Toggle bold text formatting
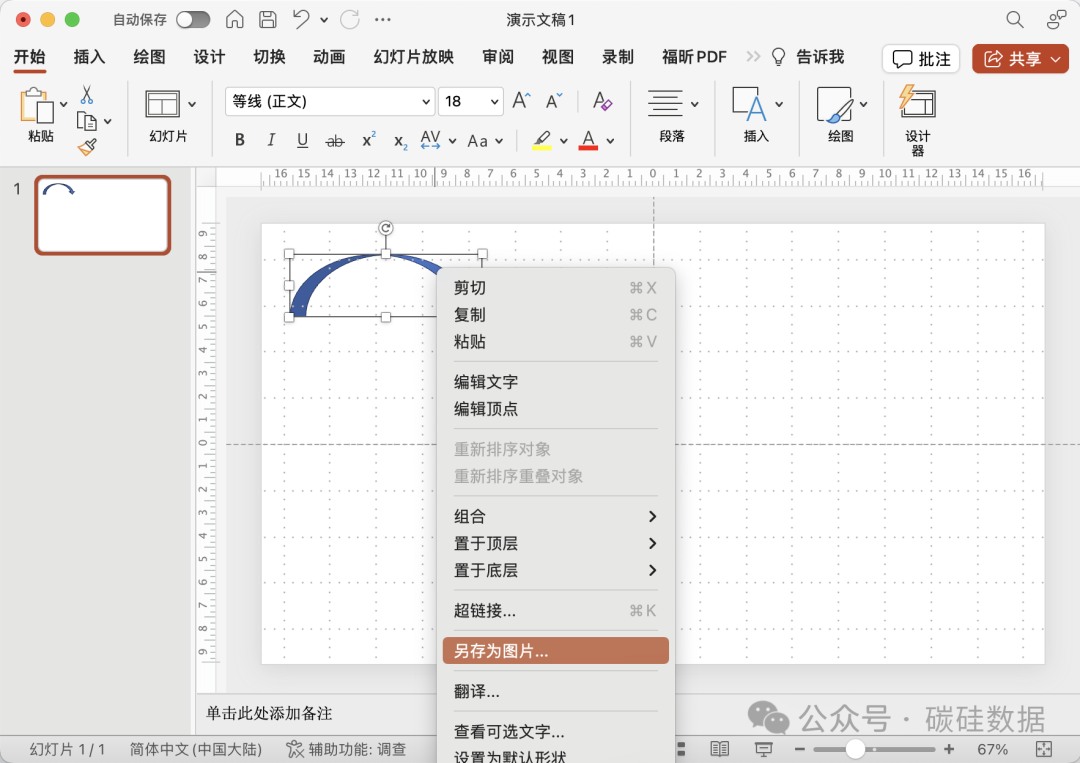Viewport: 1080px width, 763px height. (240, 140)
